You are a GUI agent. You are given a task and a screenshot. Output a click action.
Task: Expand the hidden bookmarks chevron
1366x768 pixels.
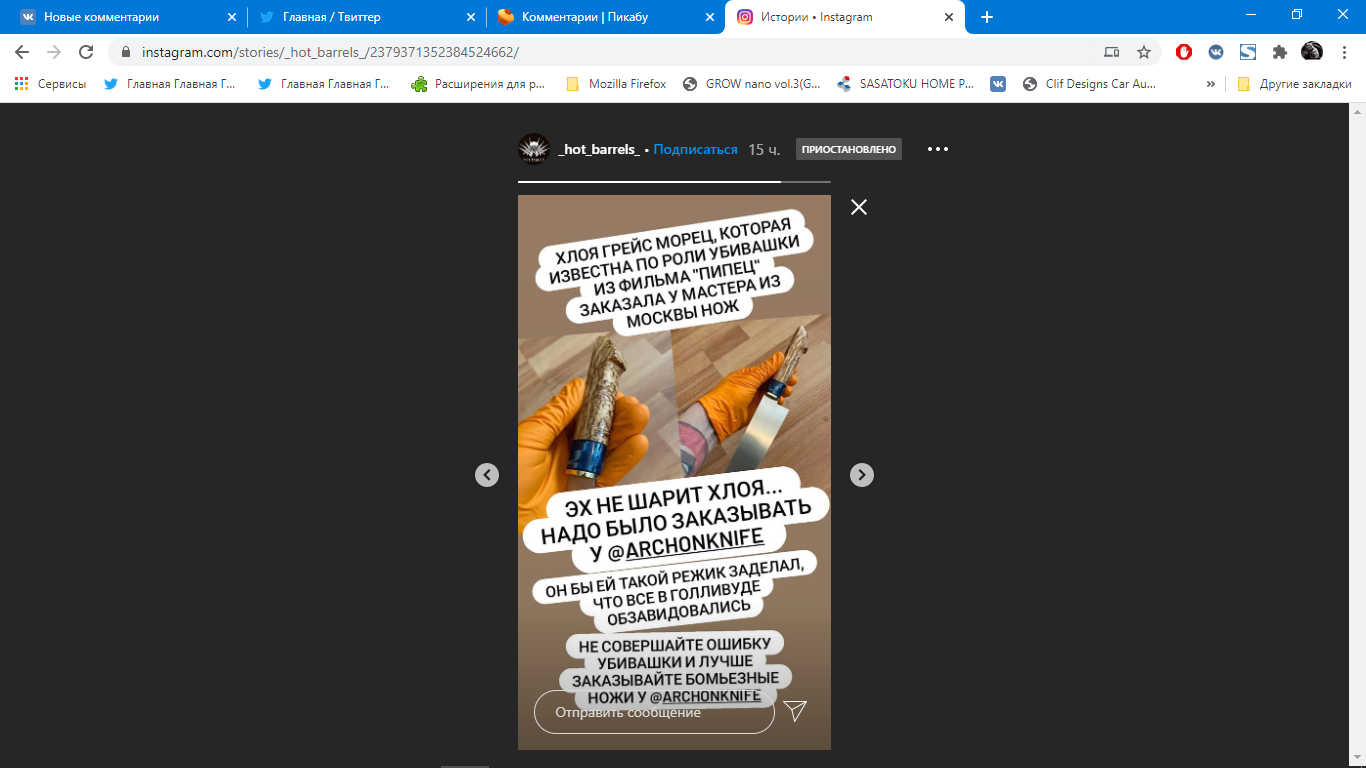pyautogui.click(x=1211, y=84)
